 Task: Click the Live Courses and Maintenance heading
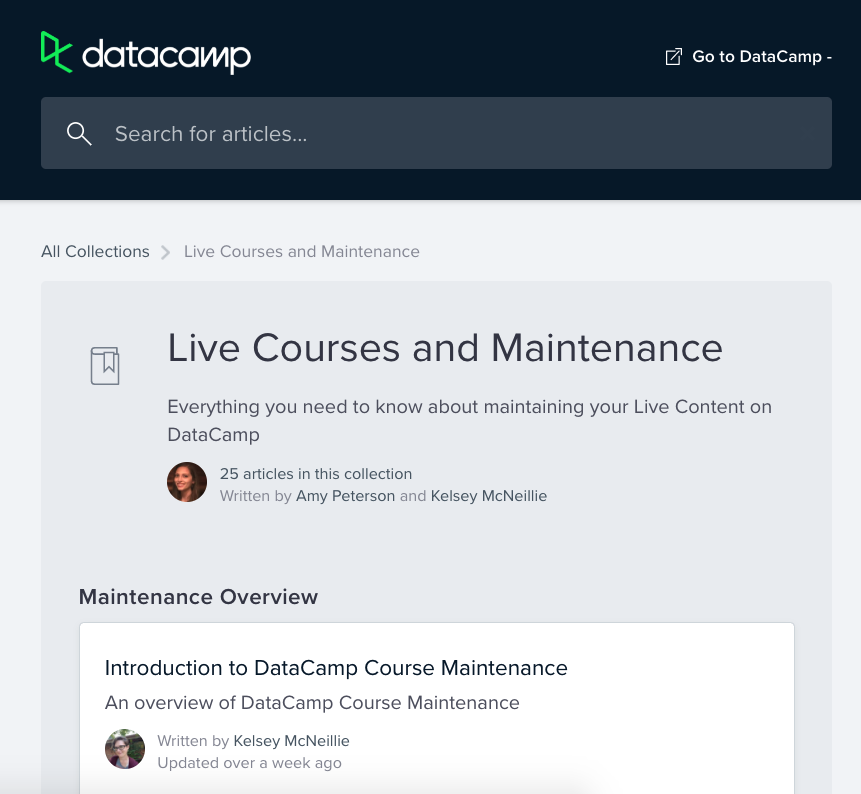(x=445, y=348)
